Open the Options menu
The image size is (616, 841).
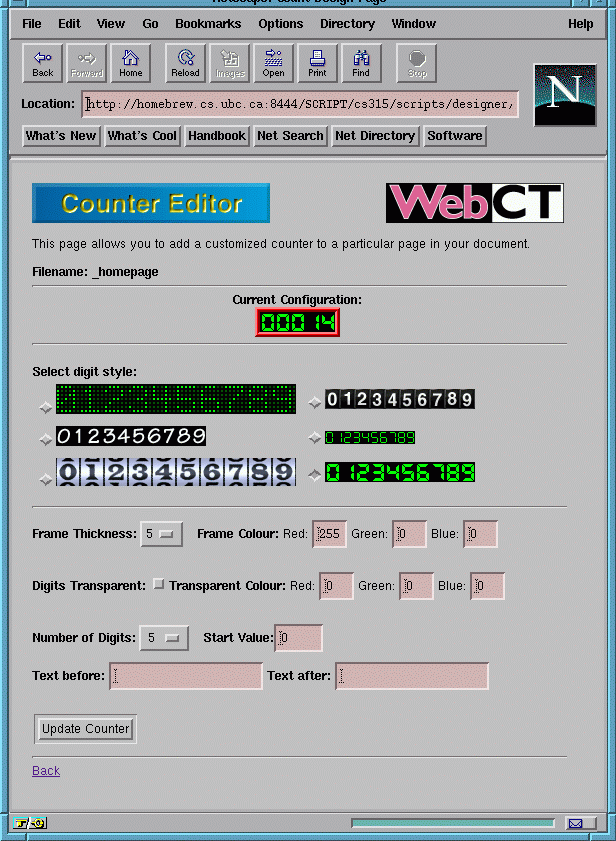[x=281, y=24]
